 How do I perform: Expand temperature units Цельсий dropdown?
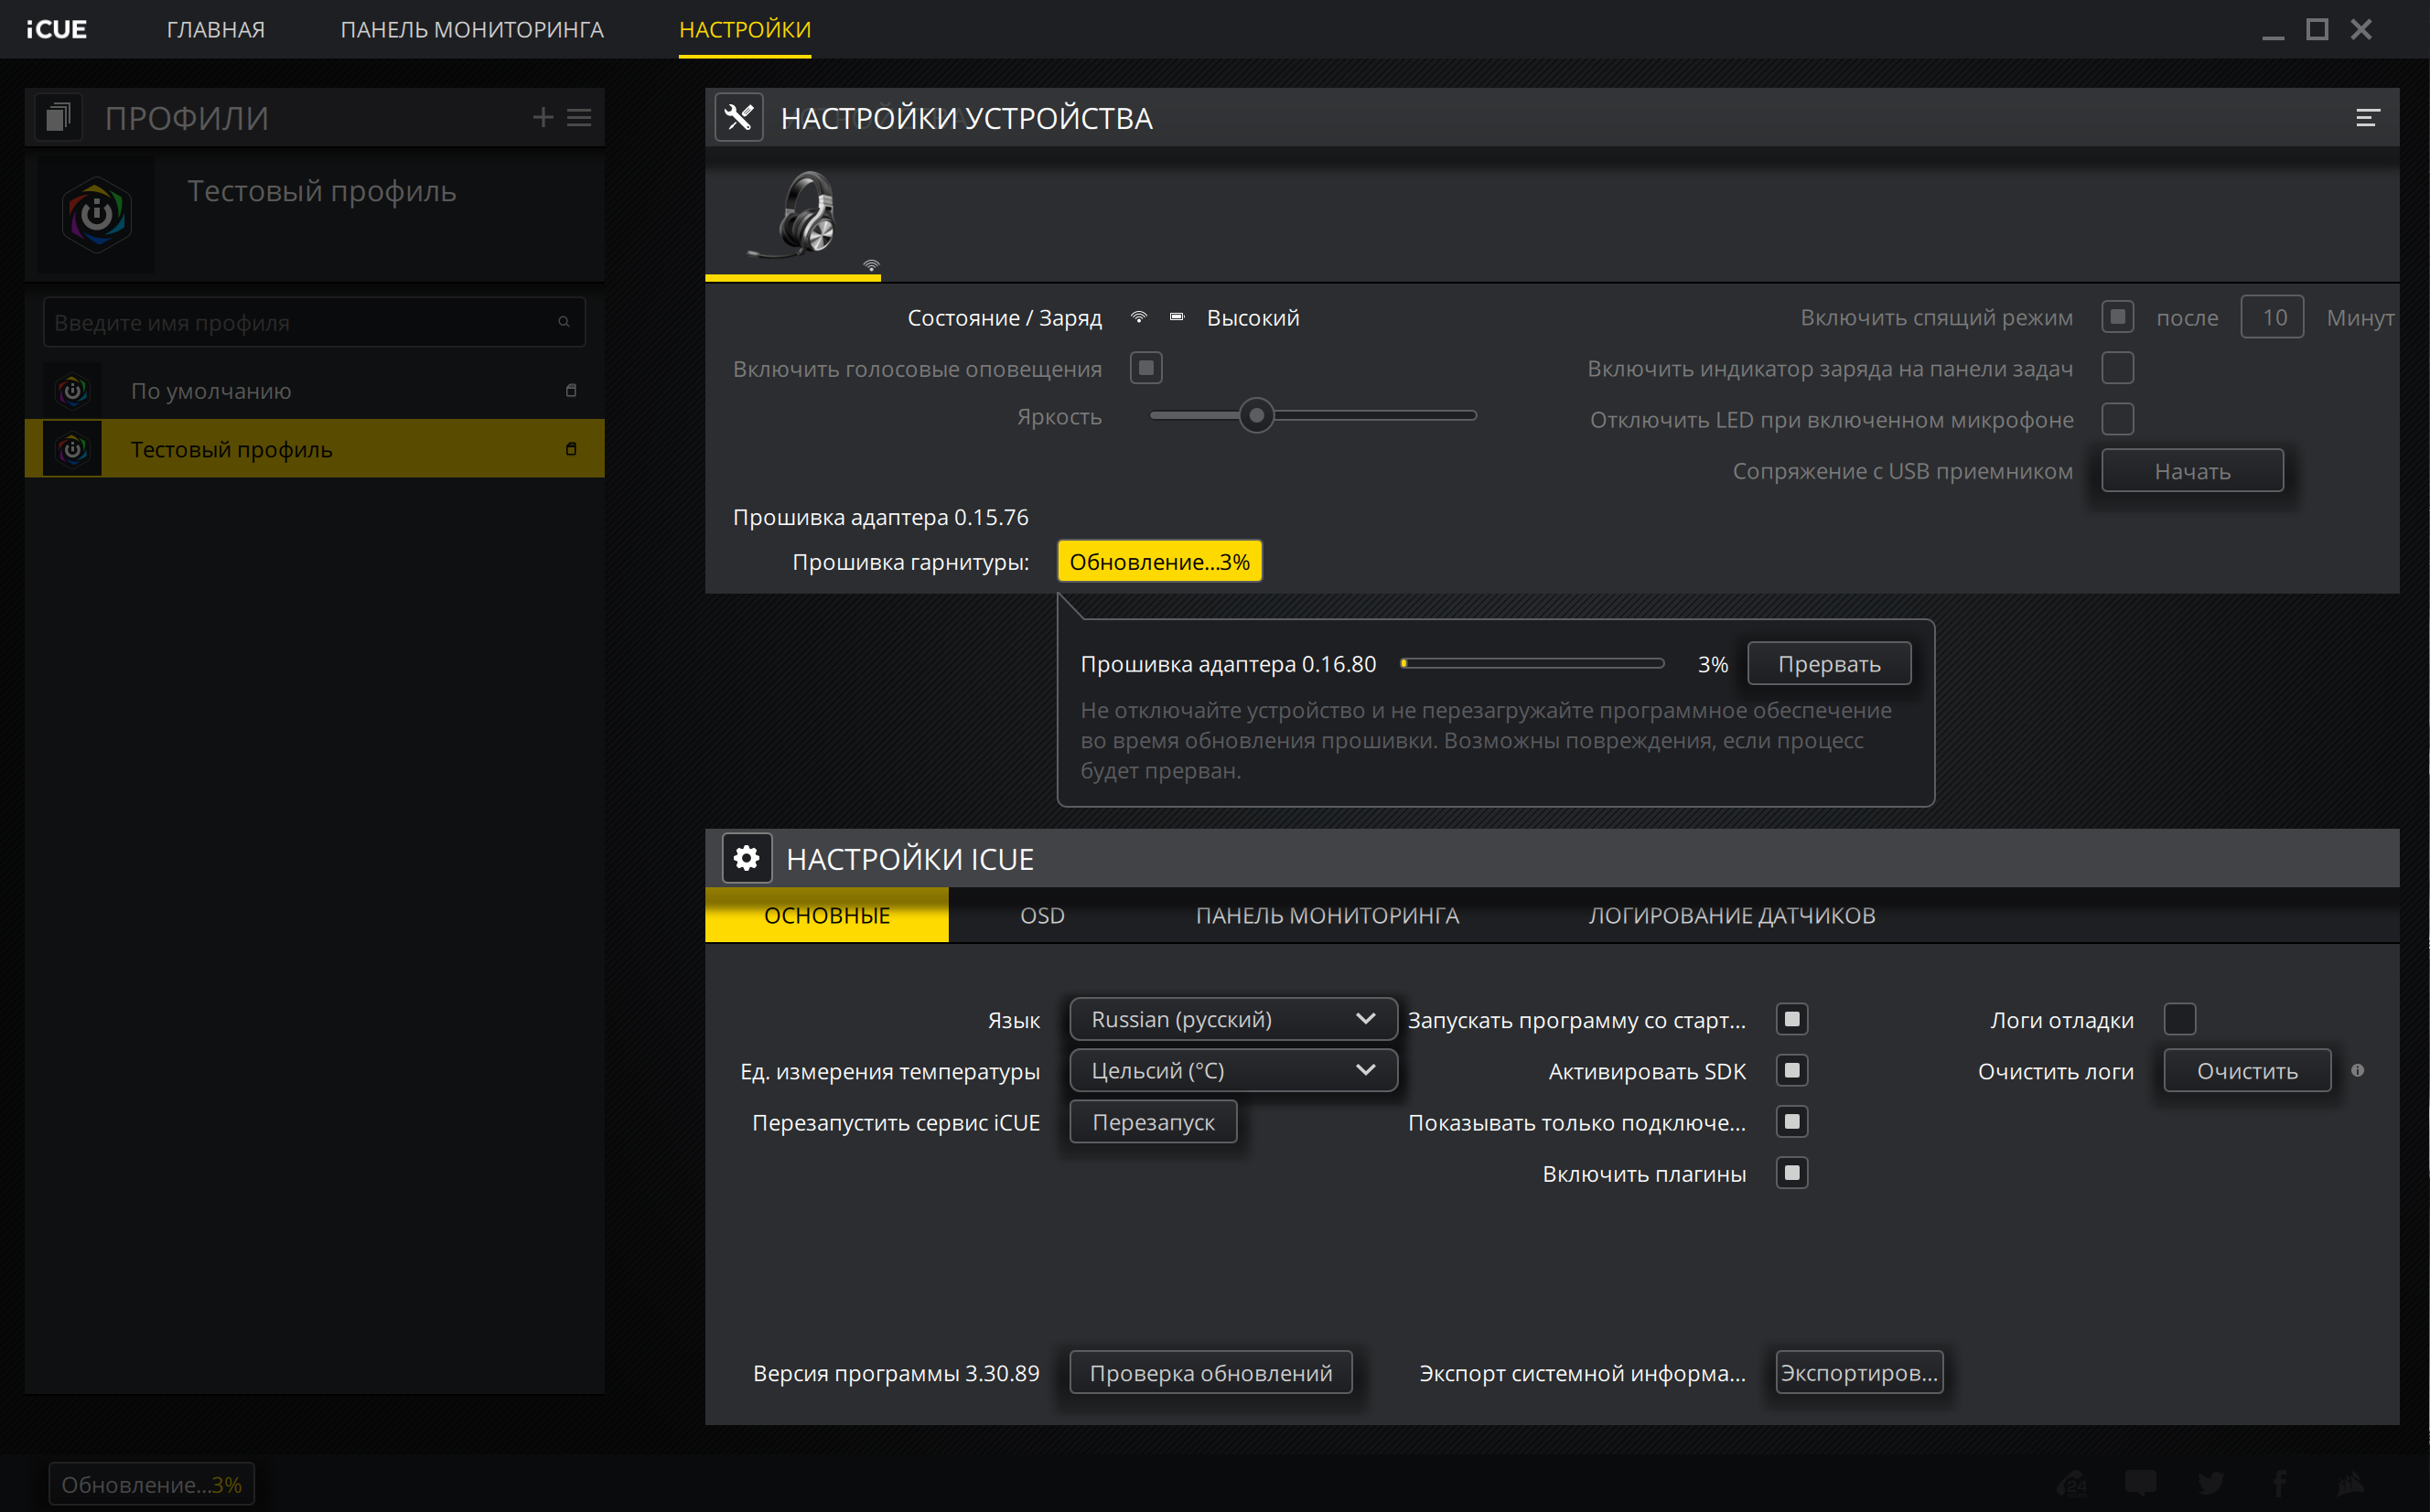pos(1232,1071)
